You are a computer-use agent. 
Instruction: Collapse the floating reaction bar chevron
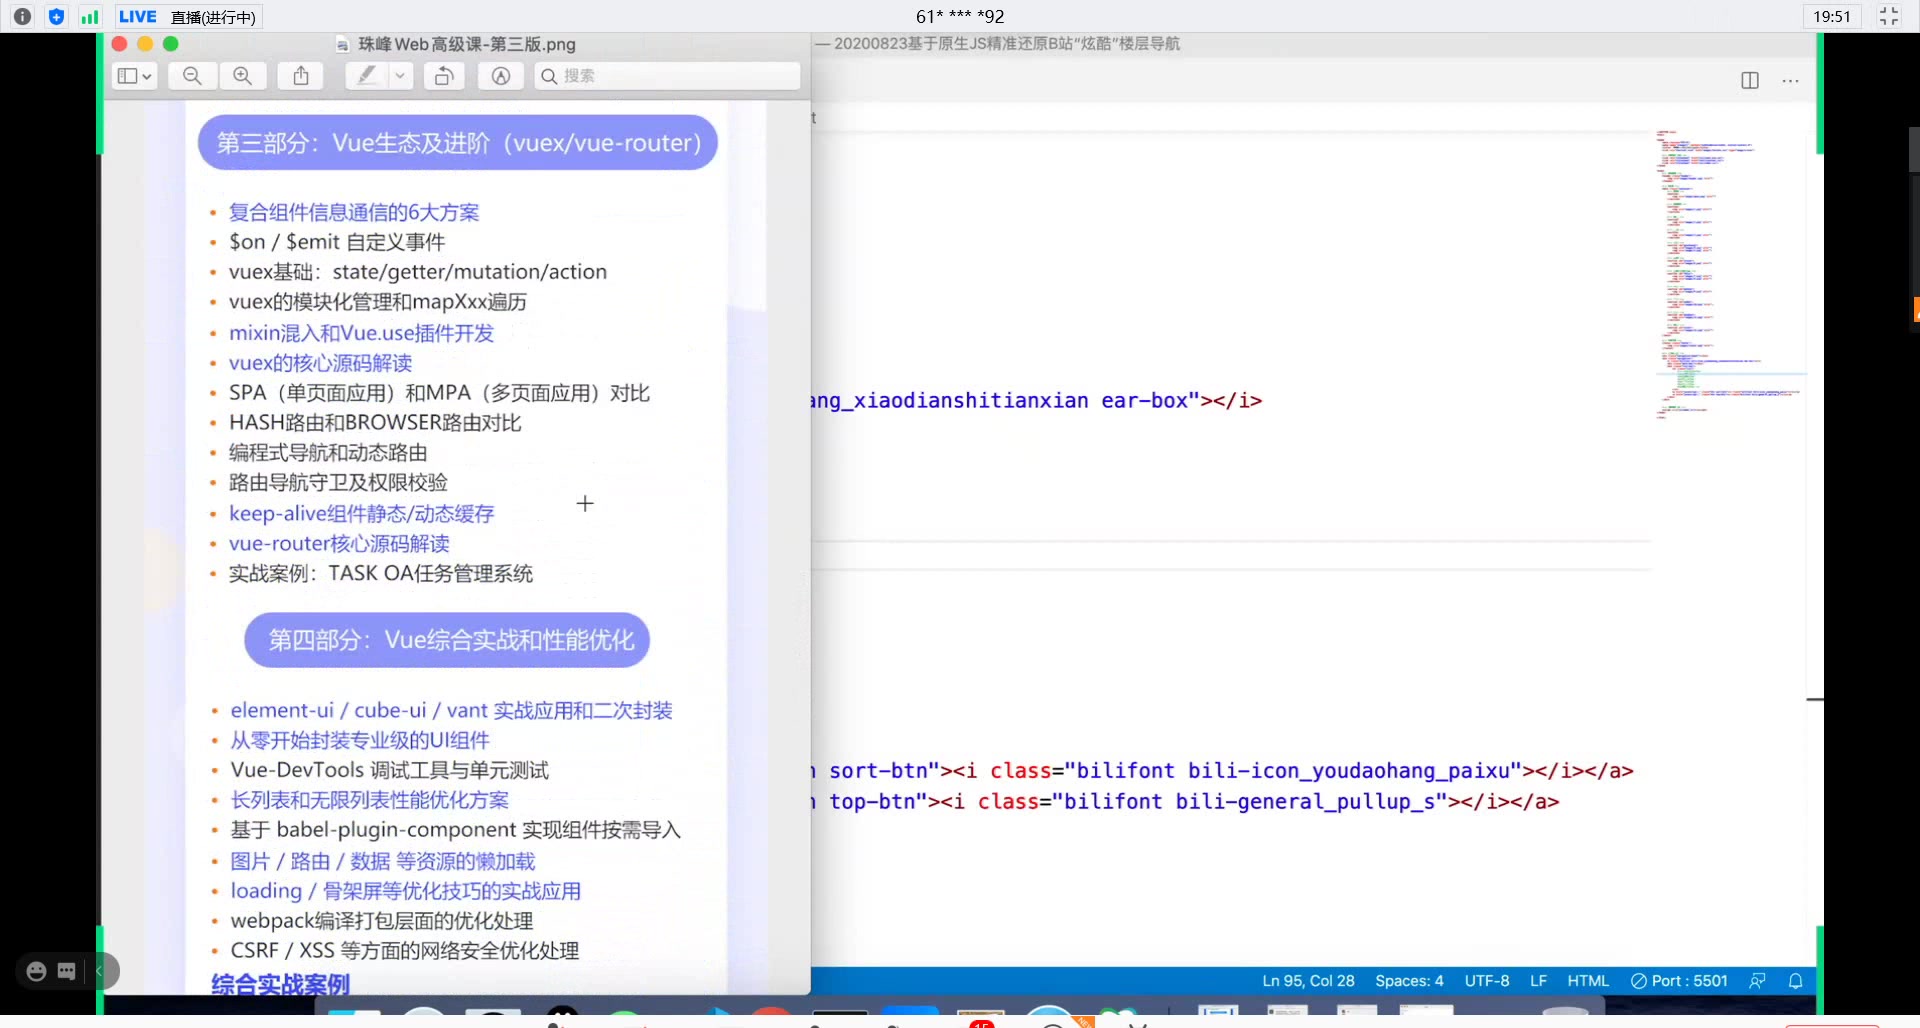pos(99,971)
